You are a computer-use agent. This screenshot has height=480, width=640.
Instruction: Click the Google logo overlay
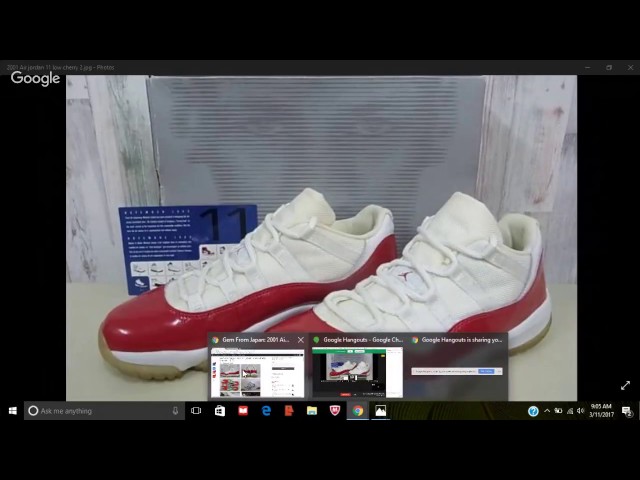click(x=36, y=78)
